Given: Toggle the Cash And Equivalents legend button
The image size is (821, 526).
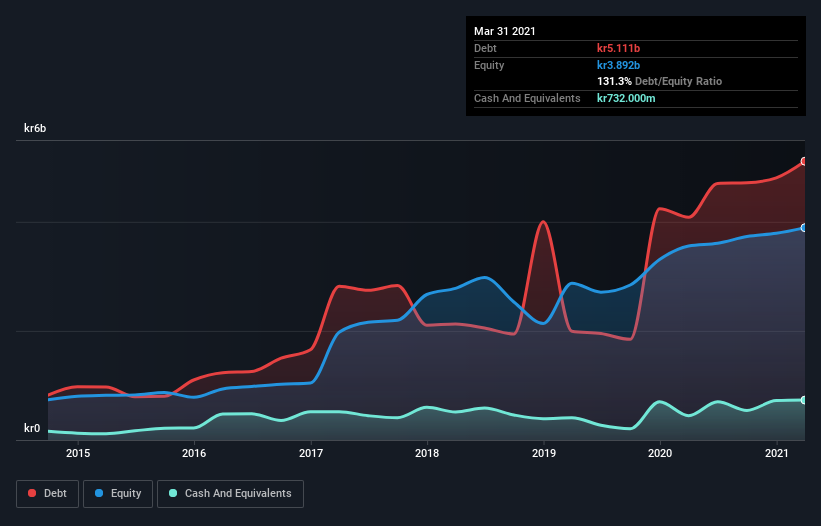Looking at the screenshot, I should point(230,494).
